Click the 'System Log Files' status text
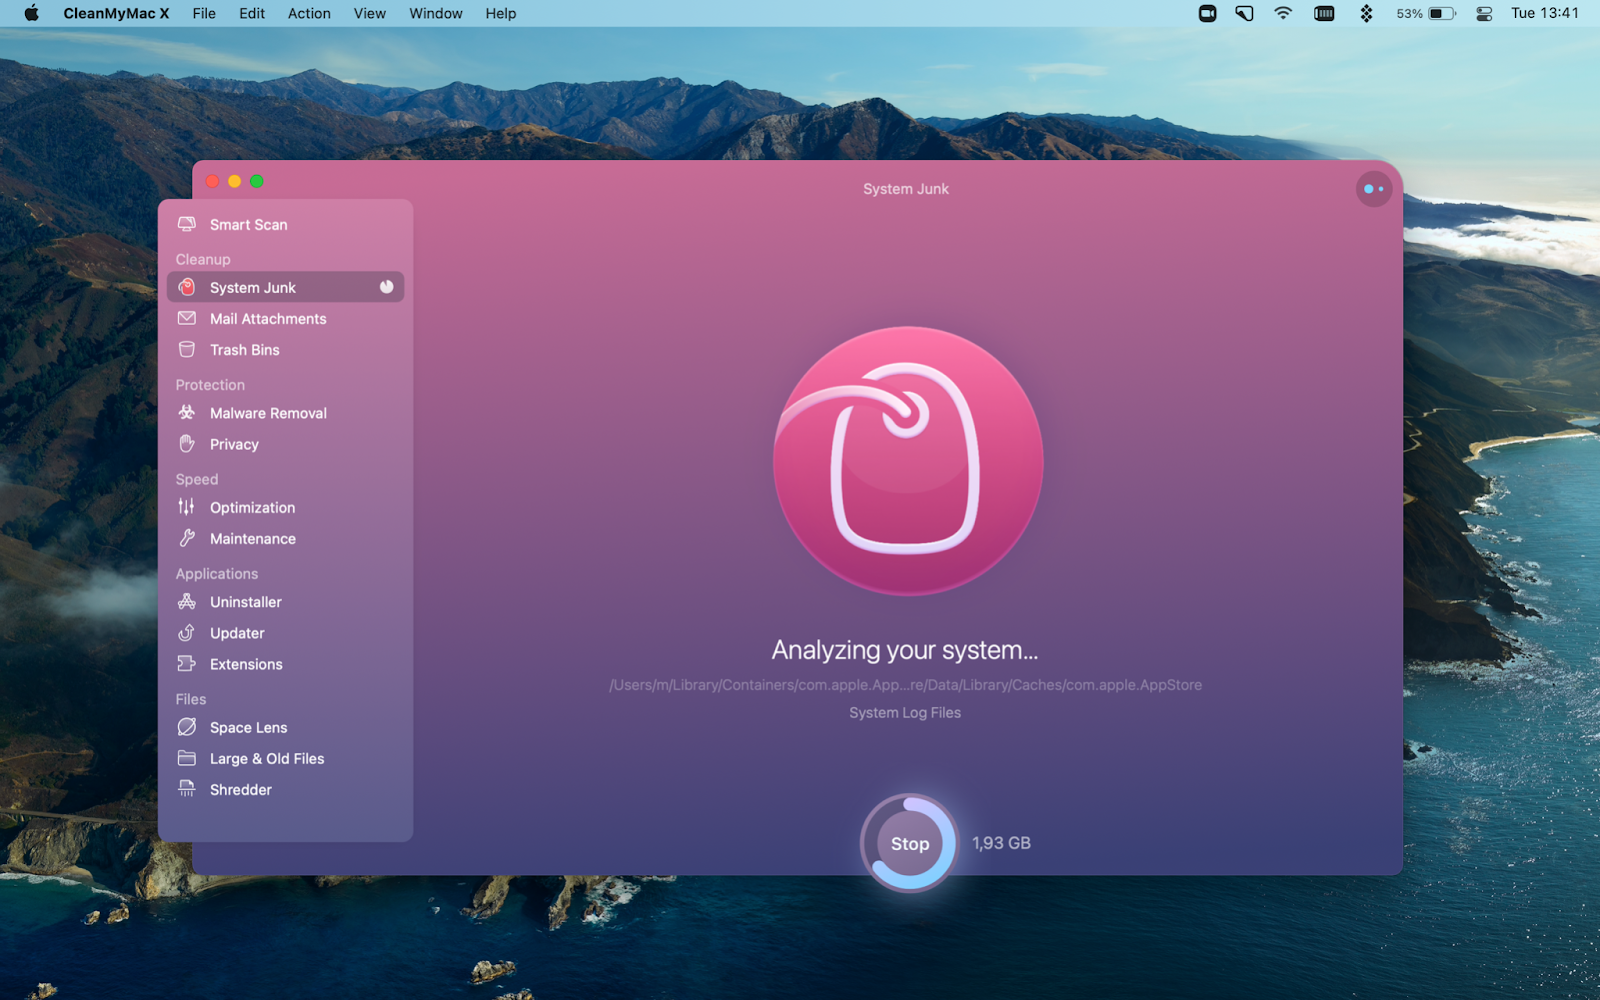This screenshot has height=1000, width=1600. (905, 712)
